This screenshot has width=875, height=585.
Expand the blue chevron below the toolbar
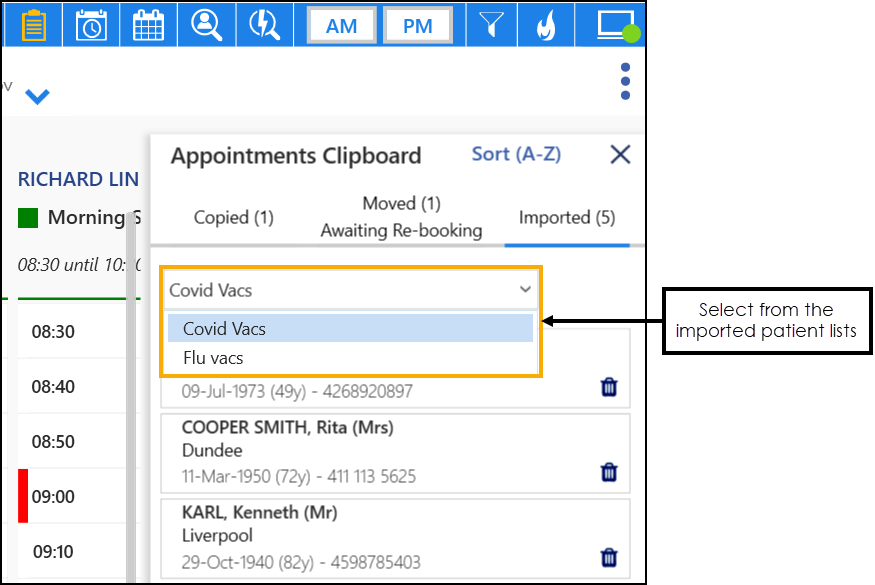(x=37, y=97)
